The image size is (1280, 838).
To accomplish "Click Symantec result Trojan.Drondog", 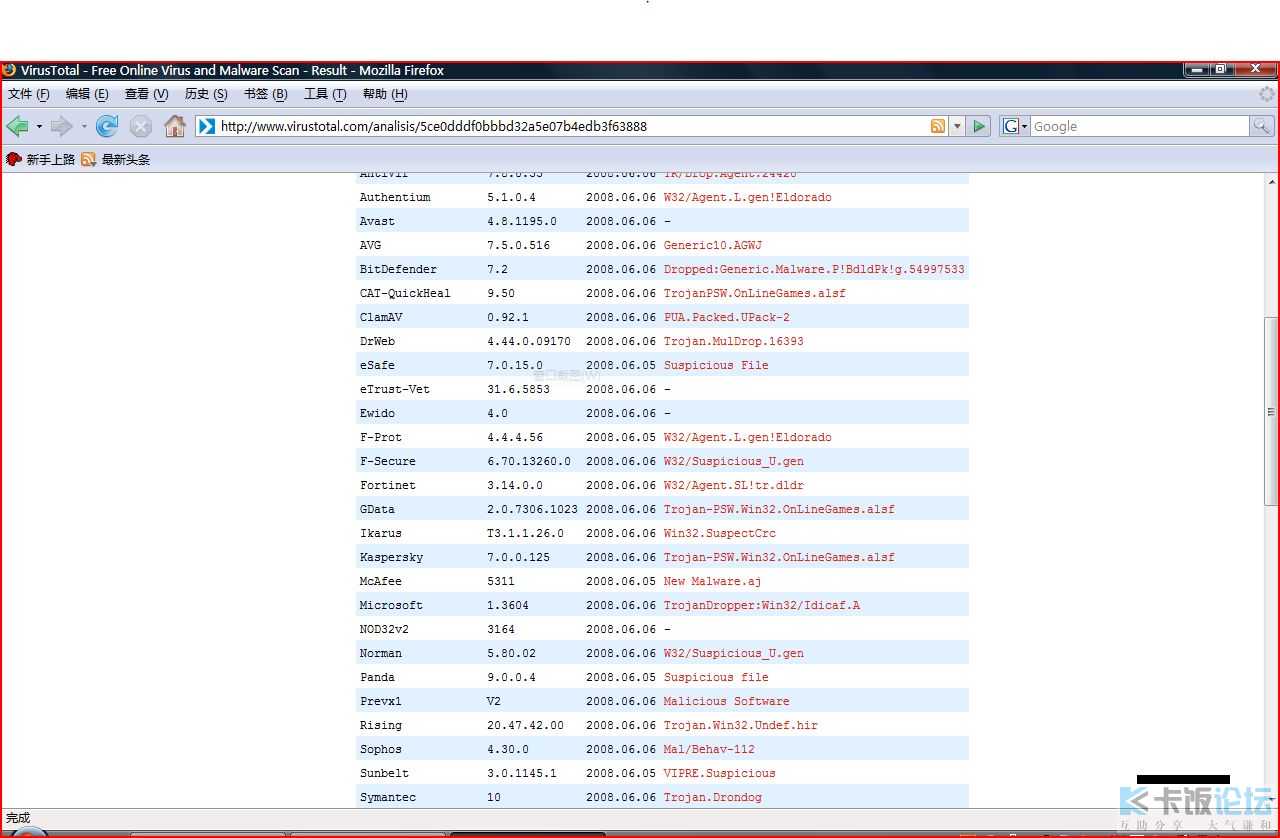I will pos(713,797).
